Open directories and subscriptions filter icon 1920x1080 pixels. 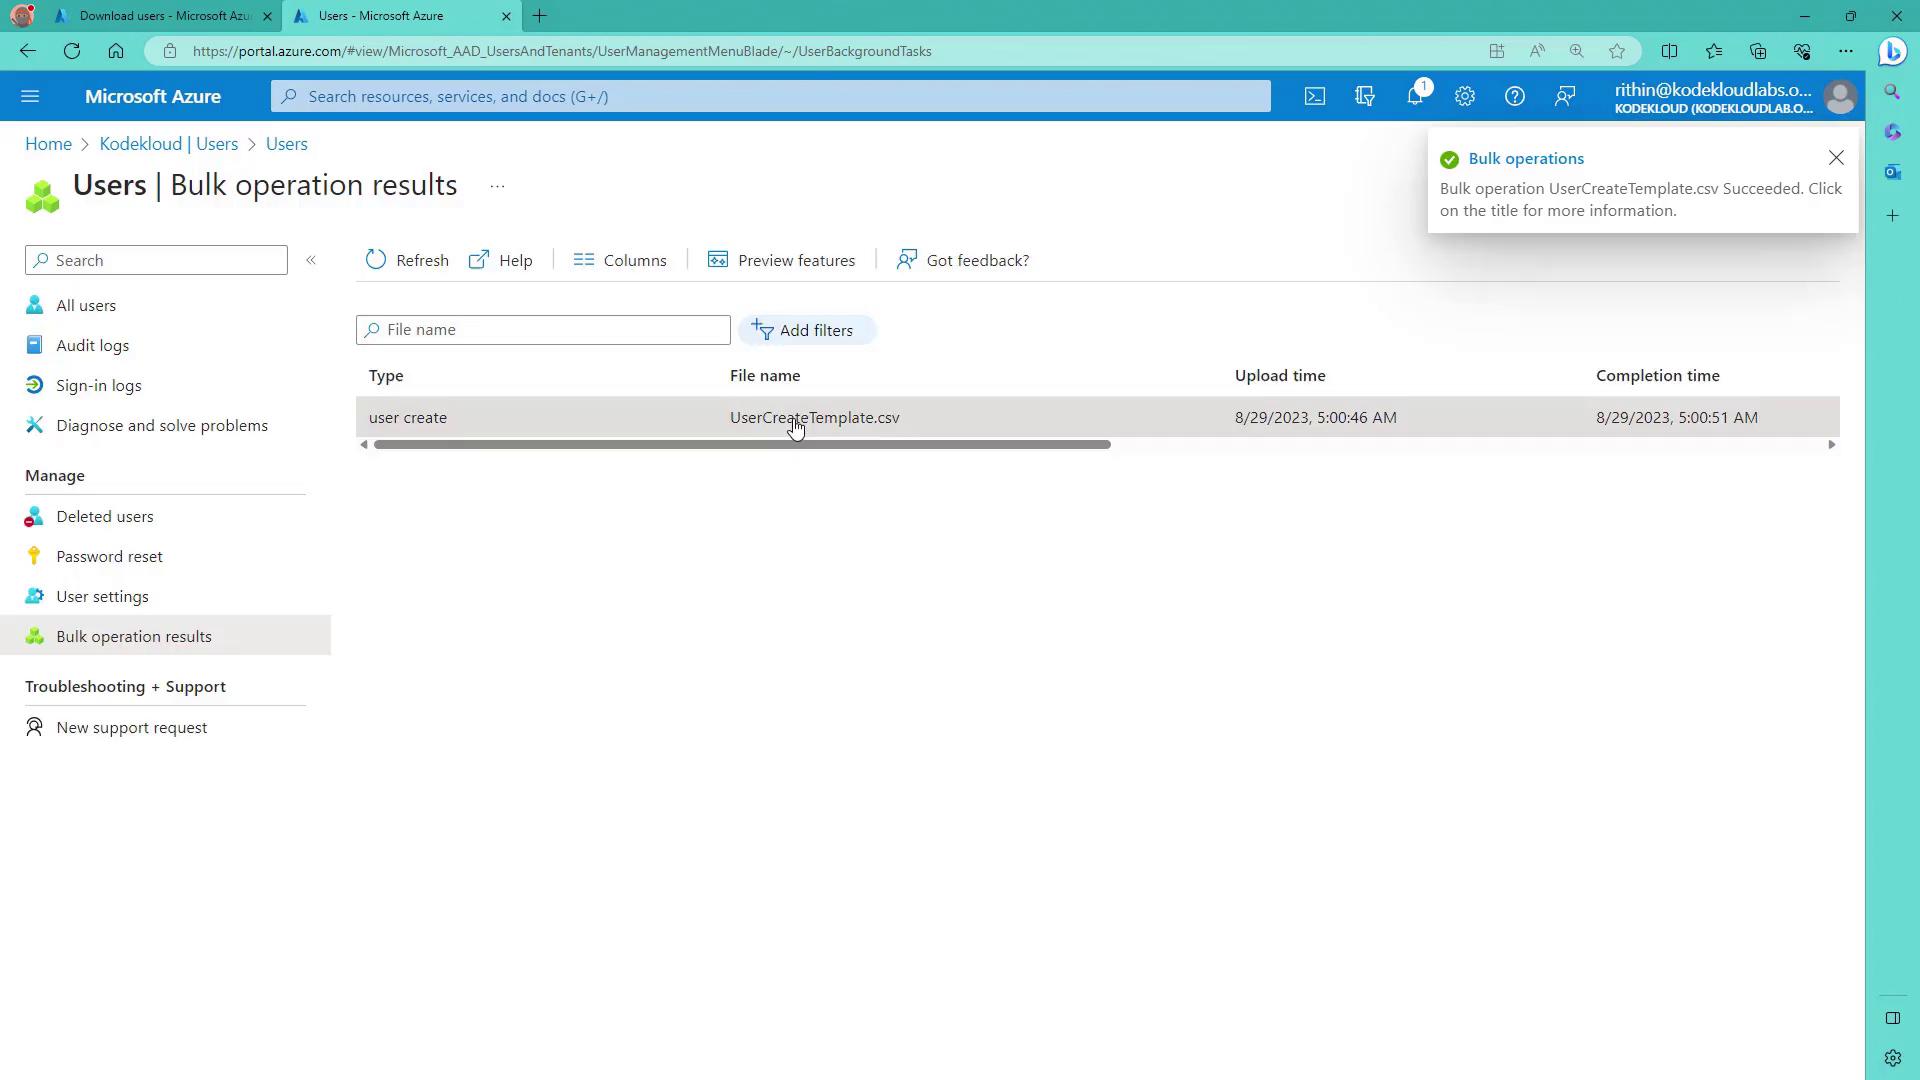click(1364, 96)
